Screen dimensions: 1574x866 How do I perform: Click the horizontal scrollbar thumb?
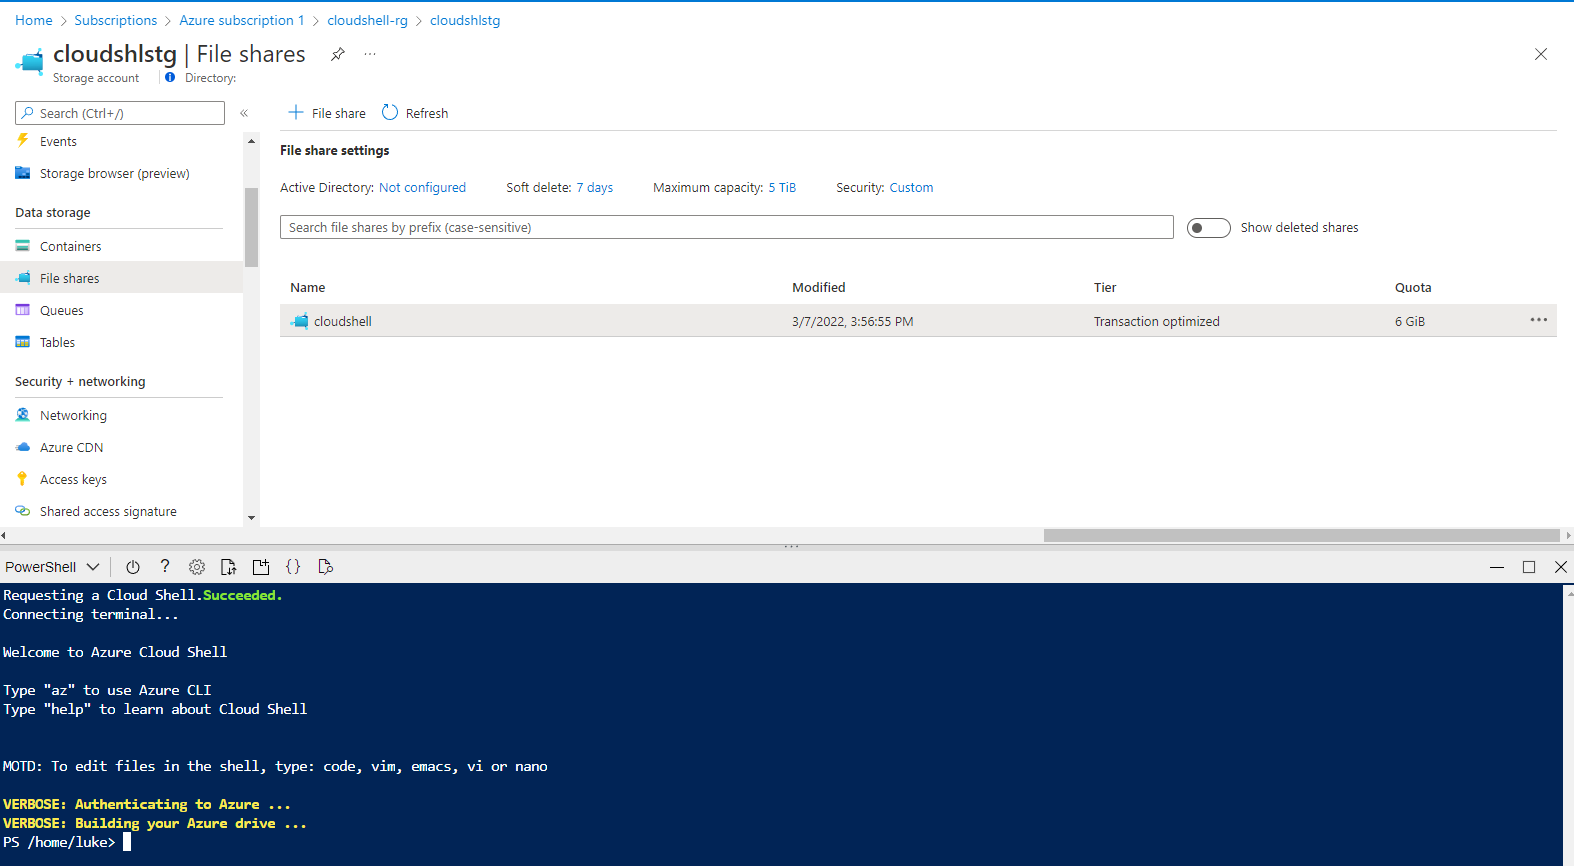(x=1301, y=535)
